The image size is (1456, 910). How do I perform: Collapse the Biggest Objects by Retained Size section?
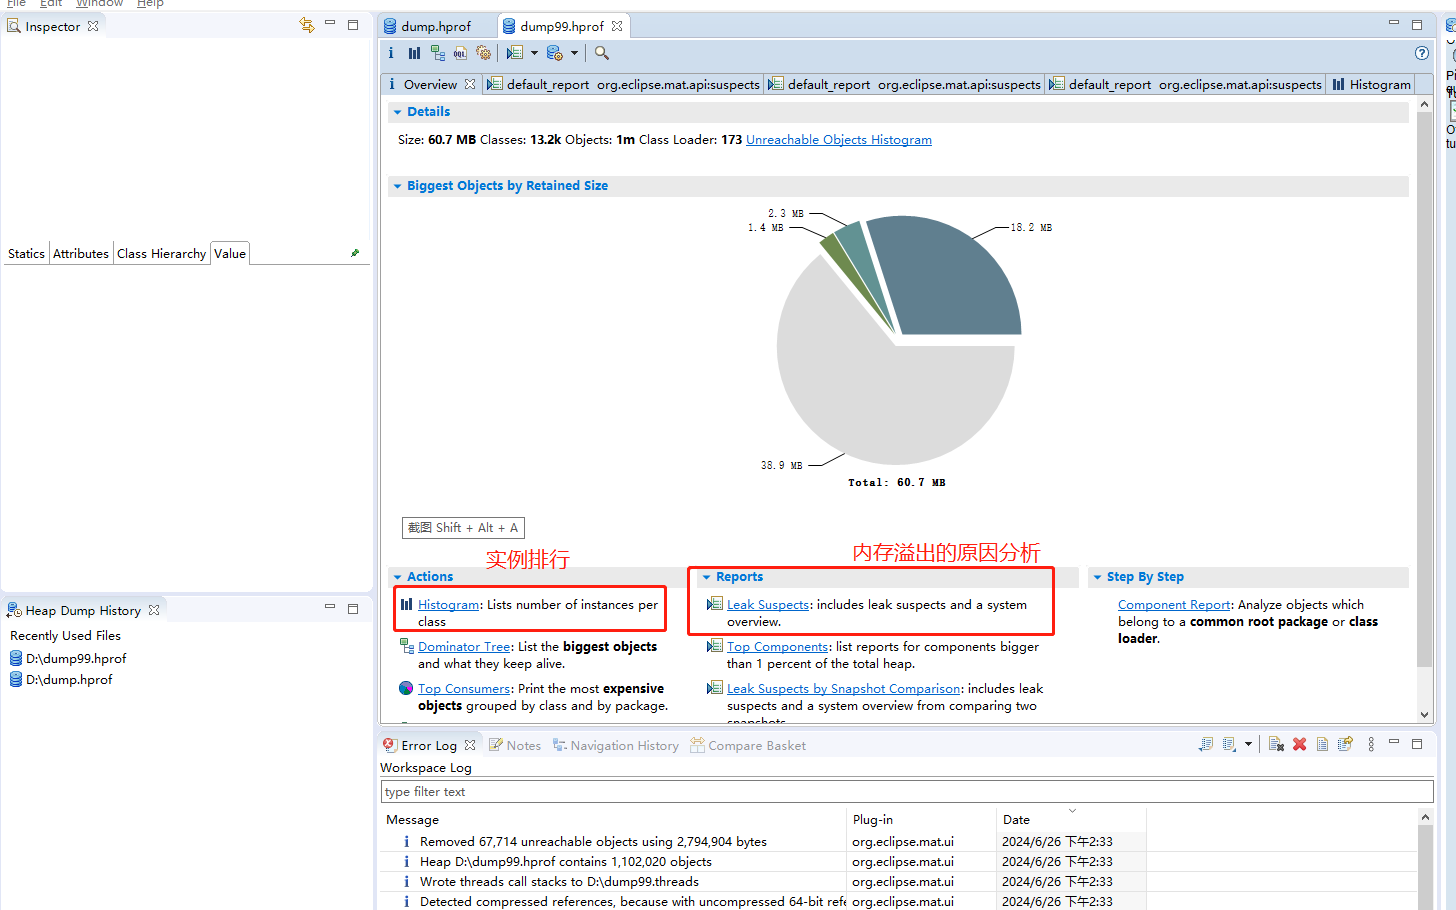(x=398, y=186)
